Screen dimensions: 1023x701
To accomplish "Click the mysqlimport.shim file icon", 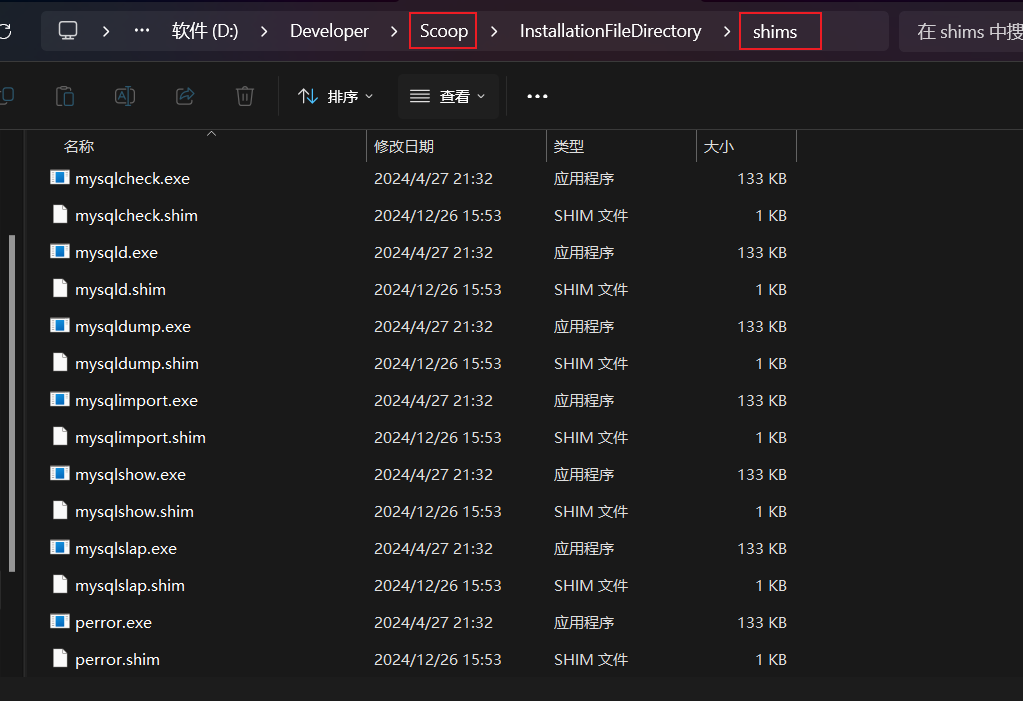I will point(60,437).
